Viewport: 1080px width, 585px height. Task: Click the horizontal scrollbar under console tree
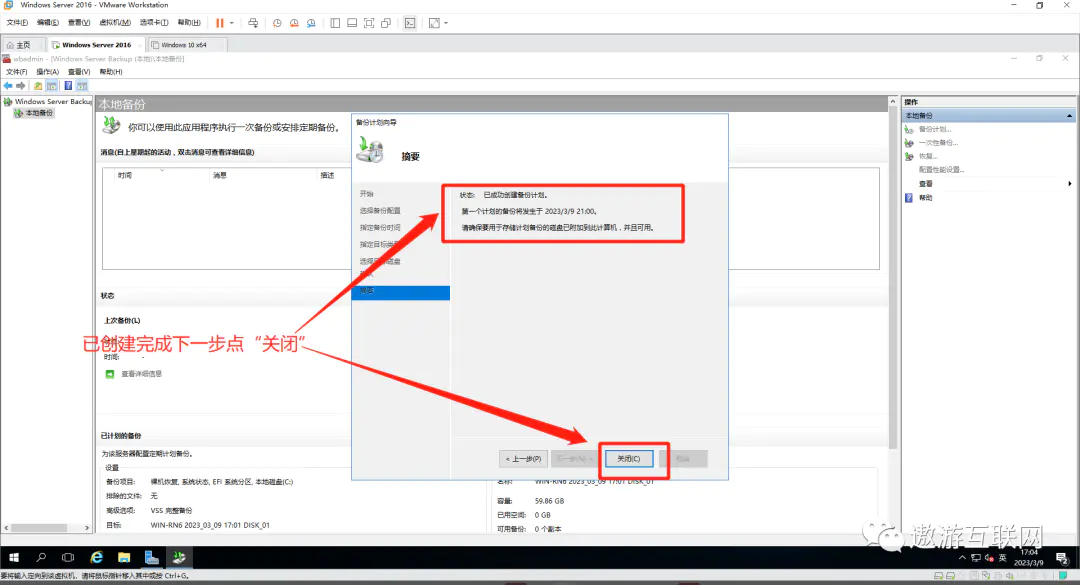[39, 528]
